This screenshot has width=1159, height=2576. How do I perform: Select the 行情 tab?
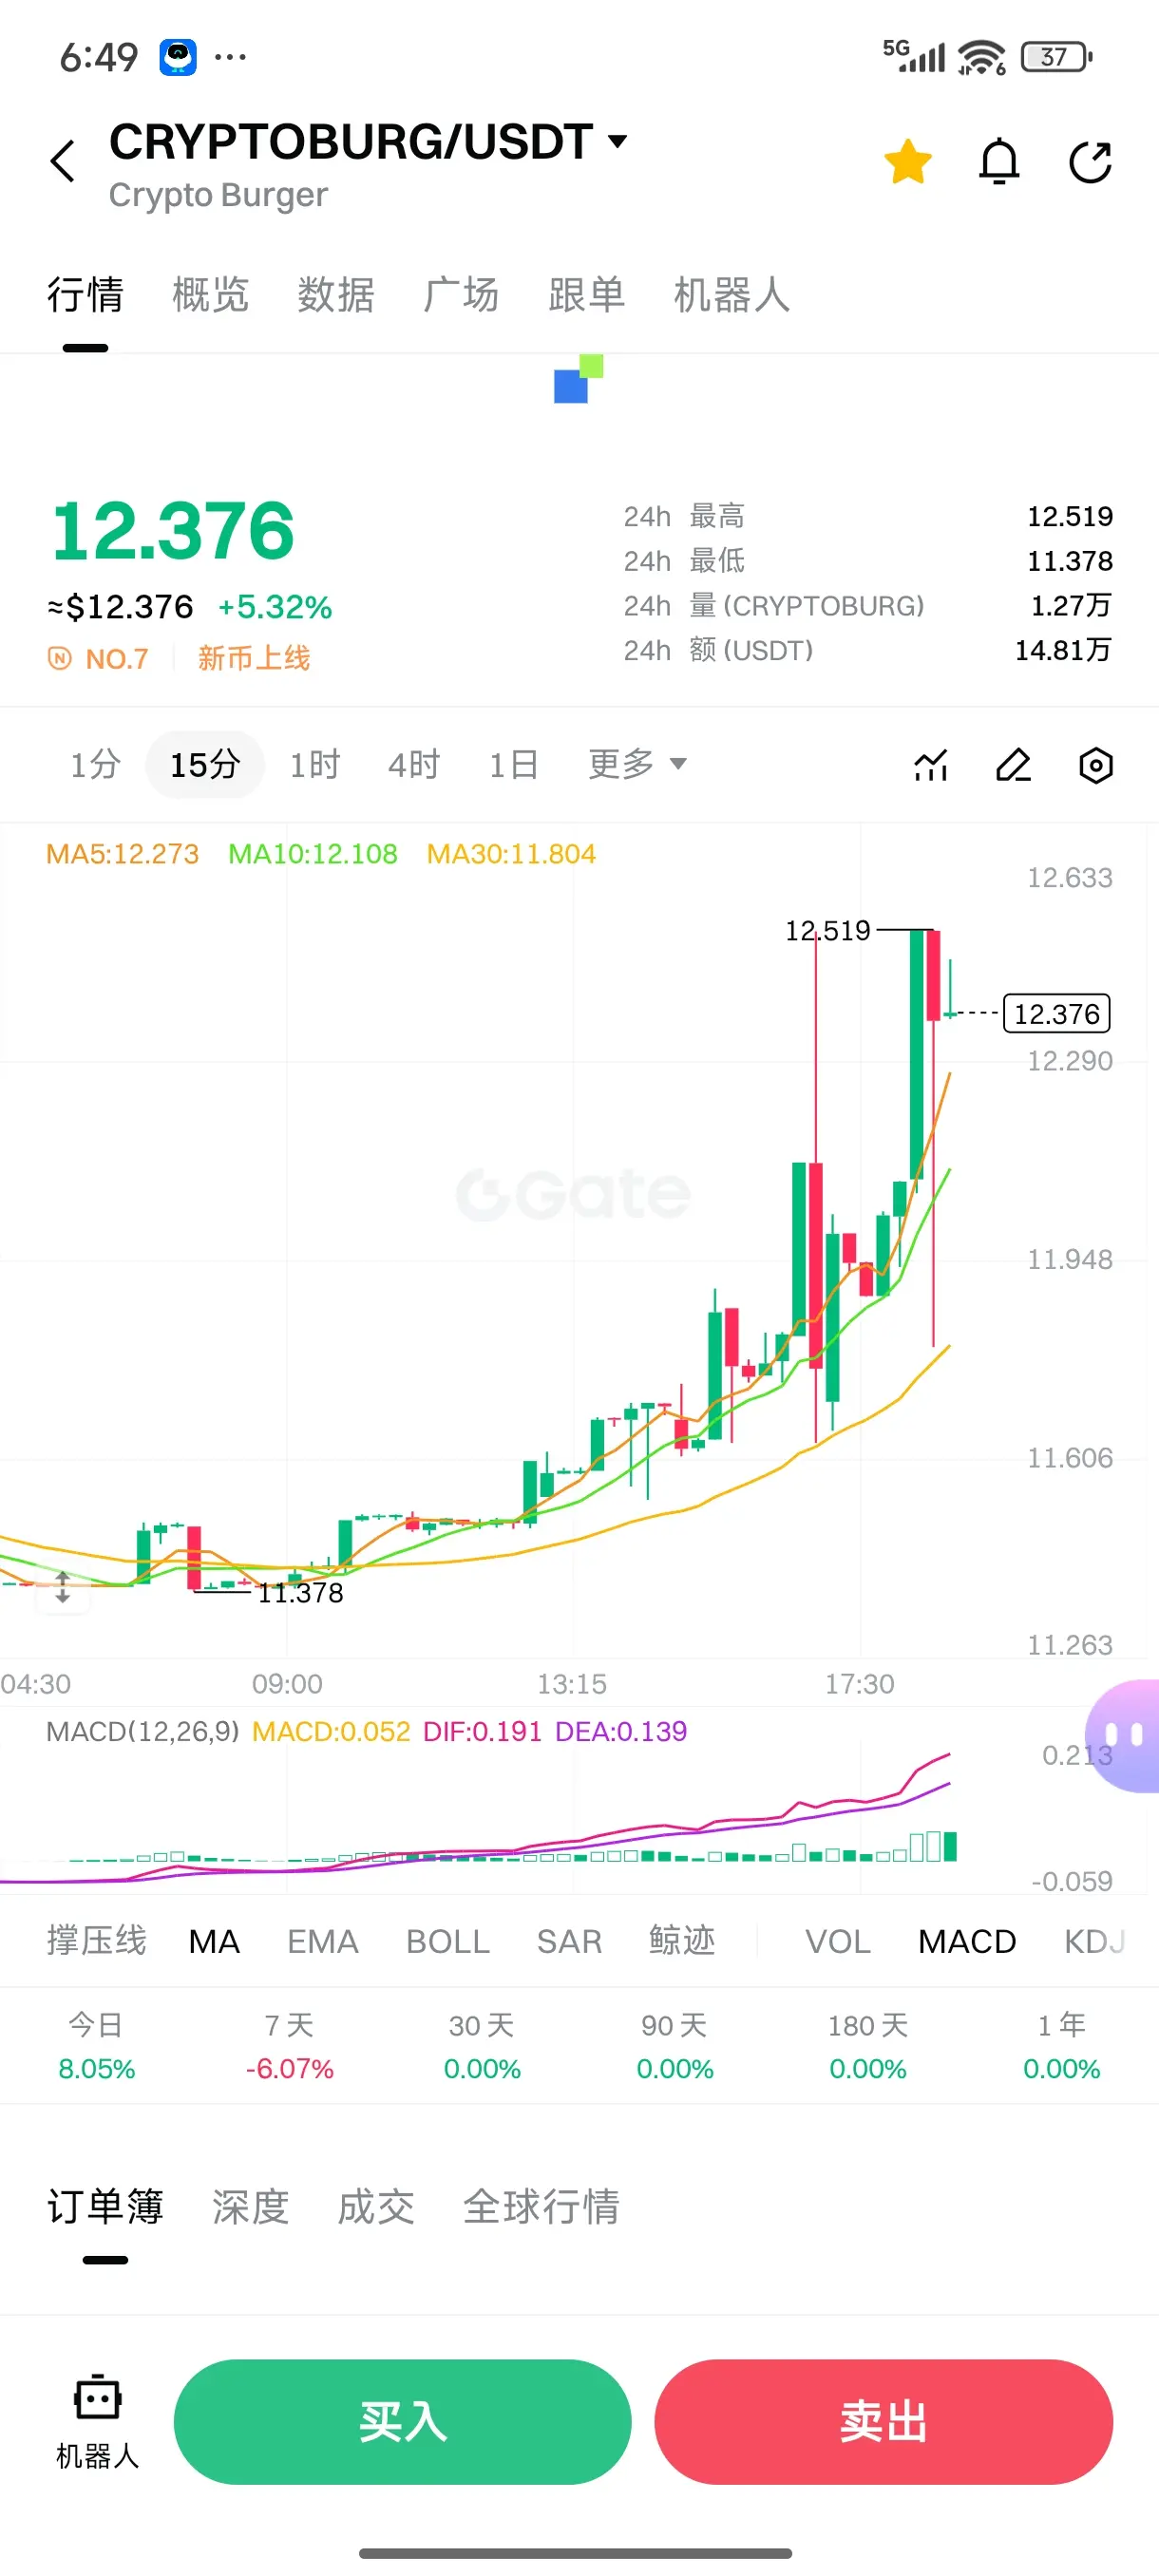point(85,295)
